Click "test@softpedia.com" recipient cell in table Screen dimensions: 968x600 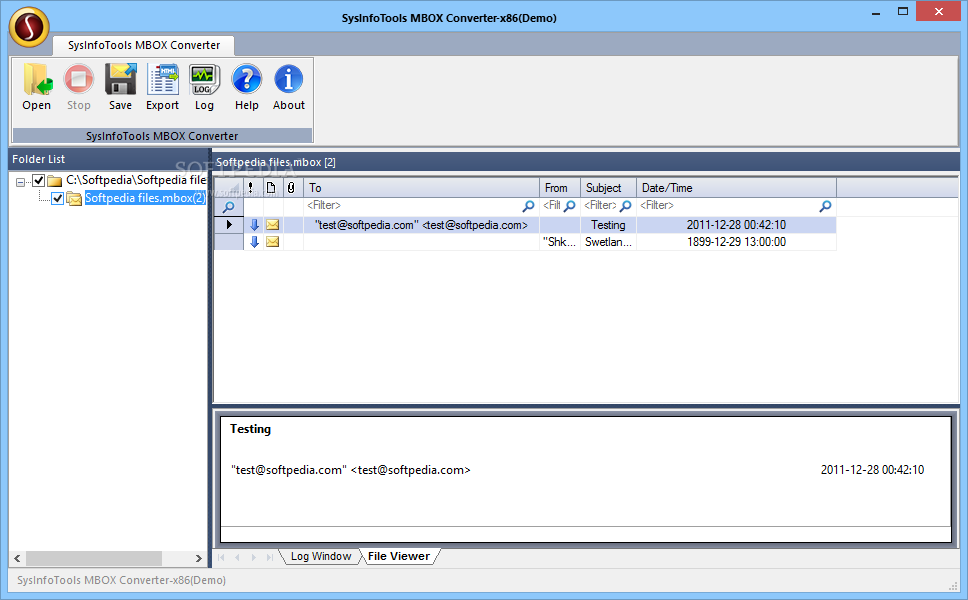[421, 225]
